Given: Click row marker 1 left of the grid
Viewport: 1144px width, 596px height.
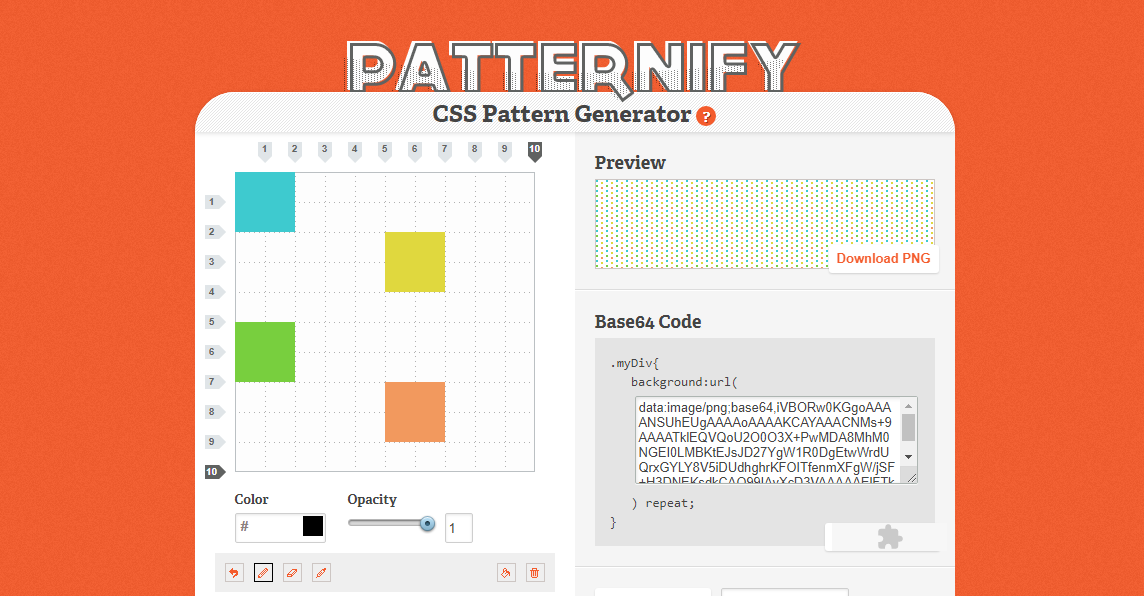Looking at the screenshot, I should 214,202.
